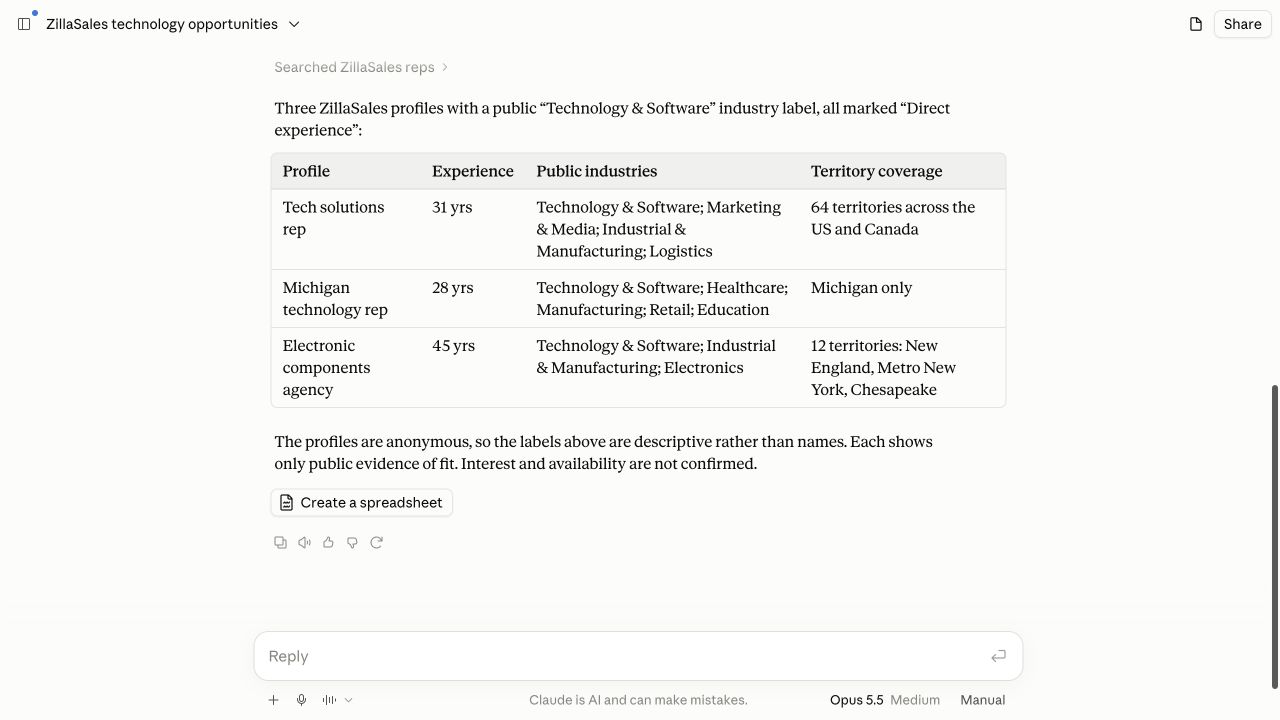This screenshot has height=720, width=1280.
Task: Click the Share button
Action: pyautogui.click(x=1242, y=24)
